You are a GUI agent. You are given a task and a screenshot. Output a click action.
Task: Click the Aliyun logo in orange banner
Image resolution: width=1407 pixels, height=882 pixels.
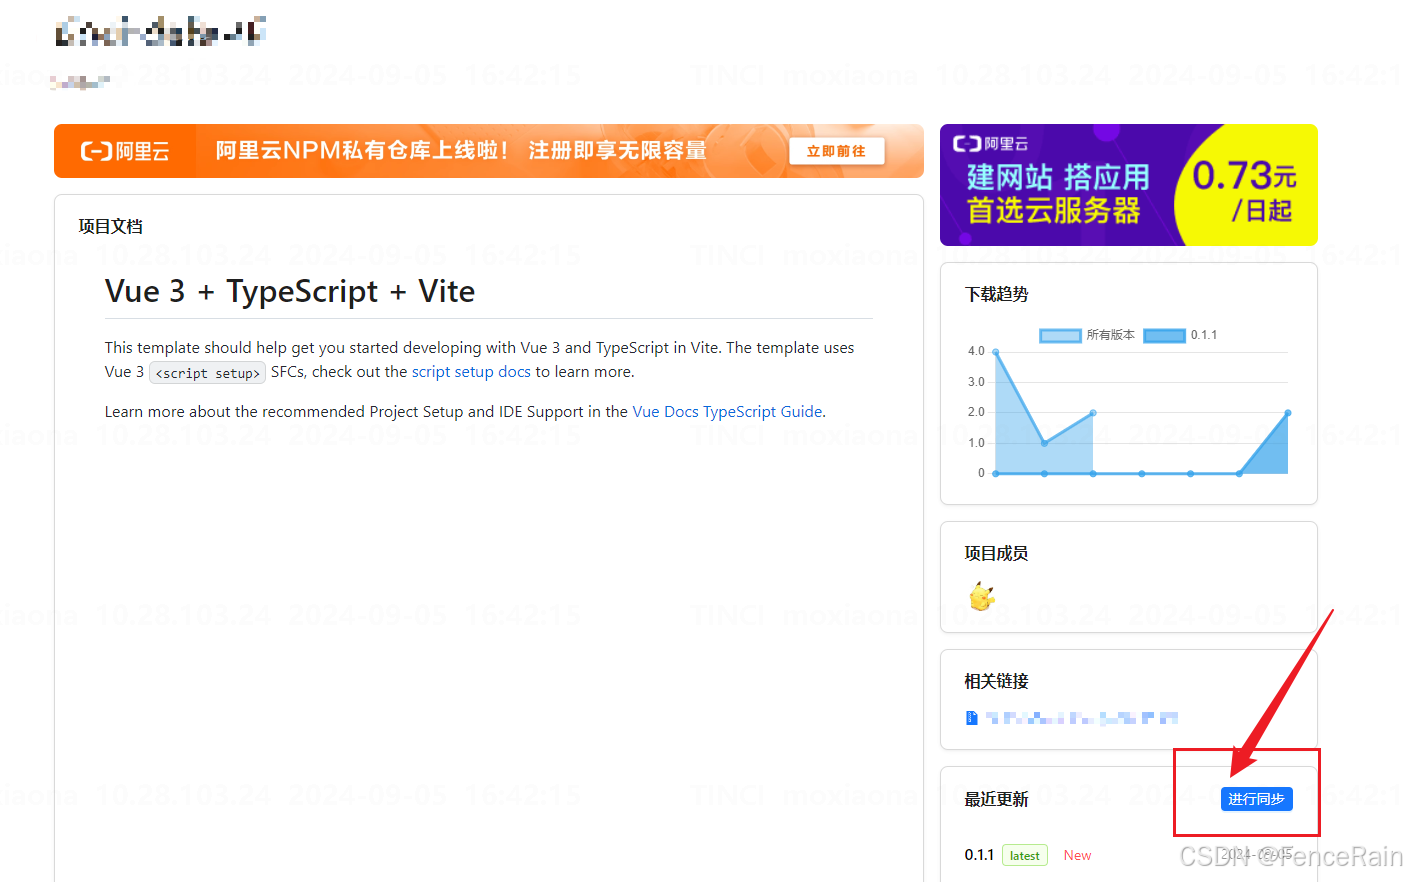click(x=125, y=151)
